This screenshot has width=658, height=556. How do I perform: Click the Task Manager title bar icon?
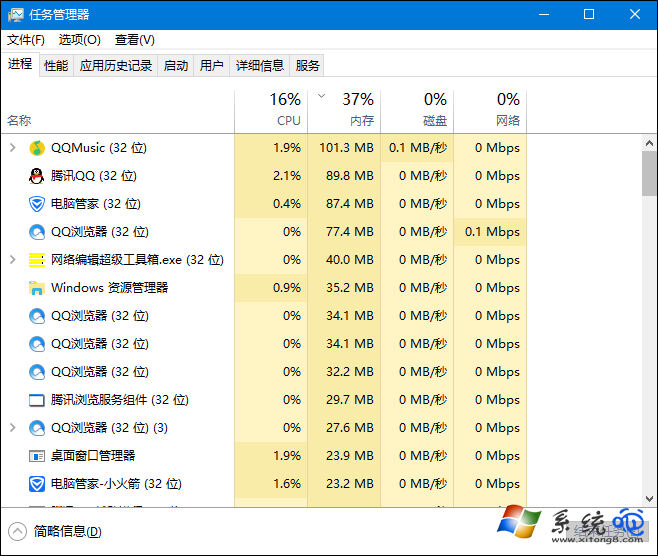click(16, 15)
